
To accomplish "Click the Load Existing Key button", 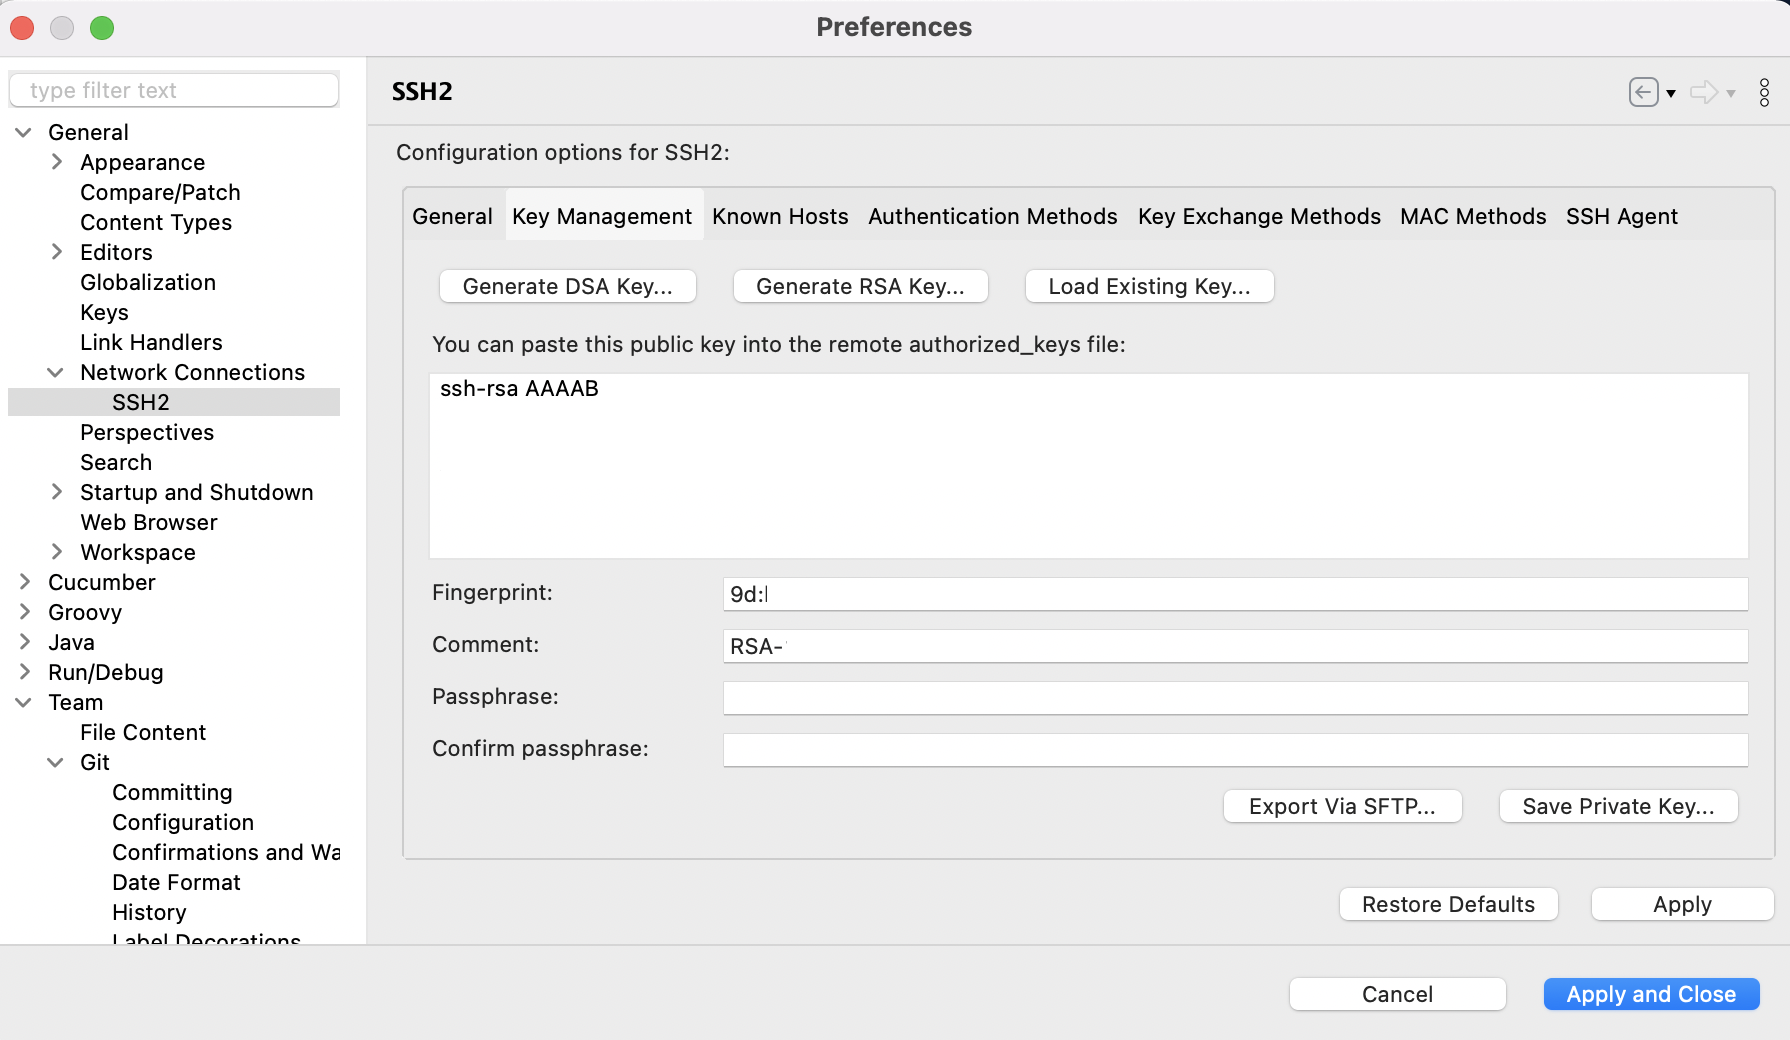I will tap(1148, 286).
